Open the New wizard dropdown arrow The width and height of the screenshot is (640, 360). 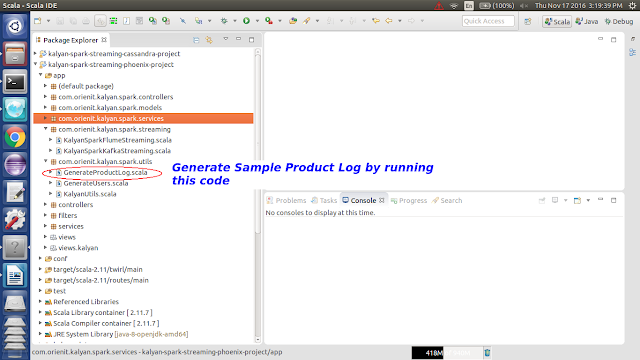[x=48, y=21]
